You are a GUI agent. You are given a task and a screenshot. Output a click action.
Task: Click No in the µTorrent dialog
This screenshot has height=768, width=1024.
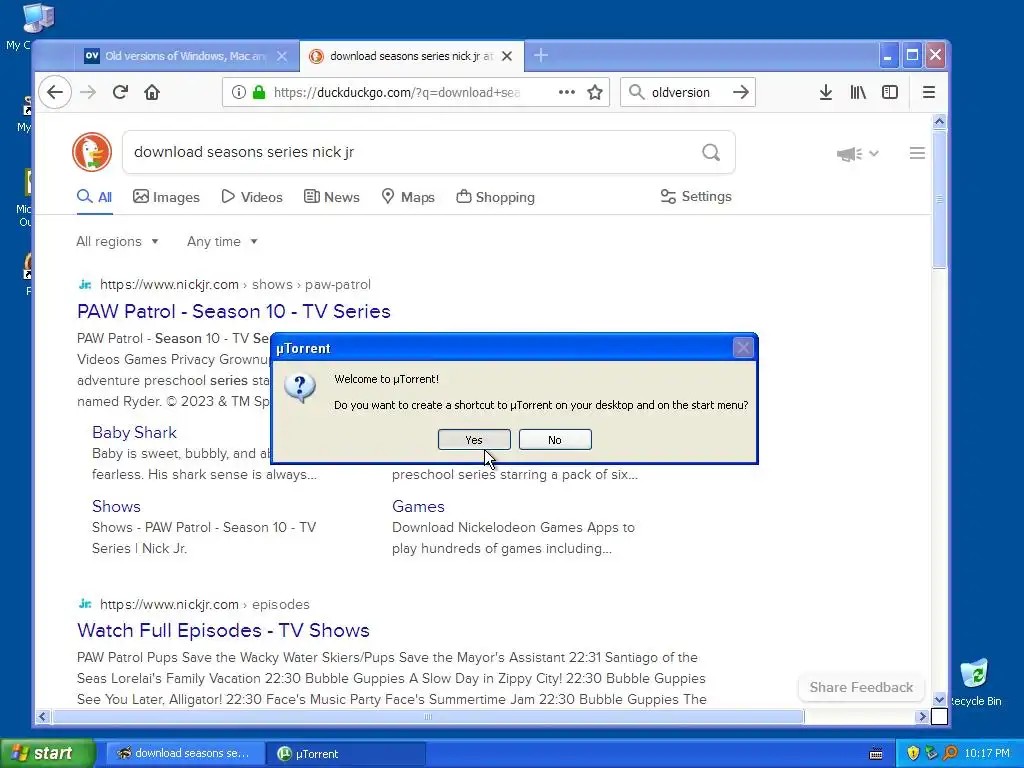point(555,440)
